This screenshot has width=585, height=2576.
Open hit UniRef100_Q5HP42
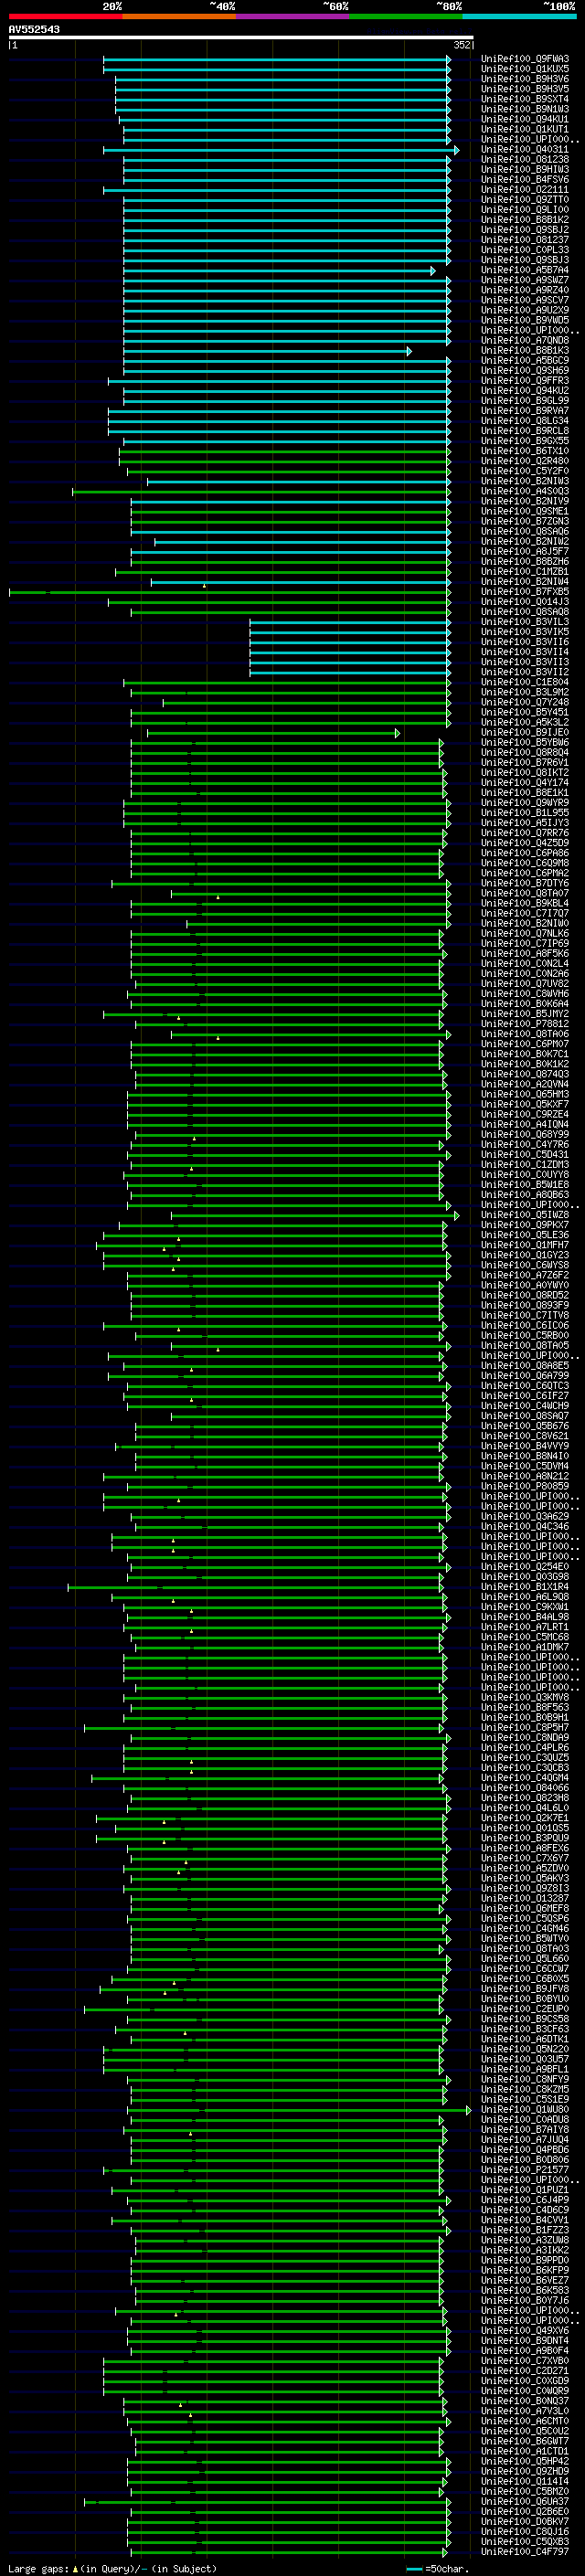(525, 2461)
